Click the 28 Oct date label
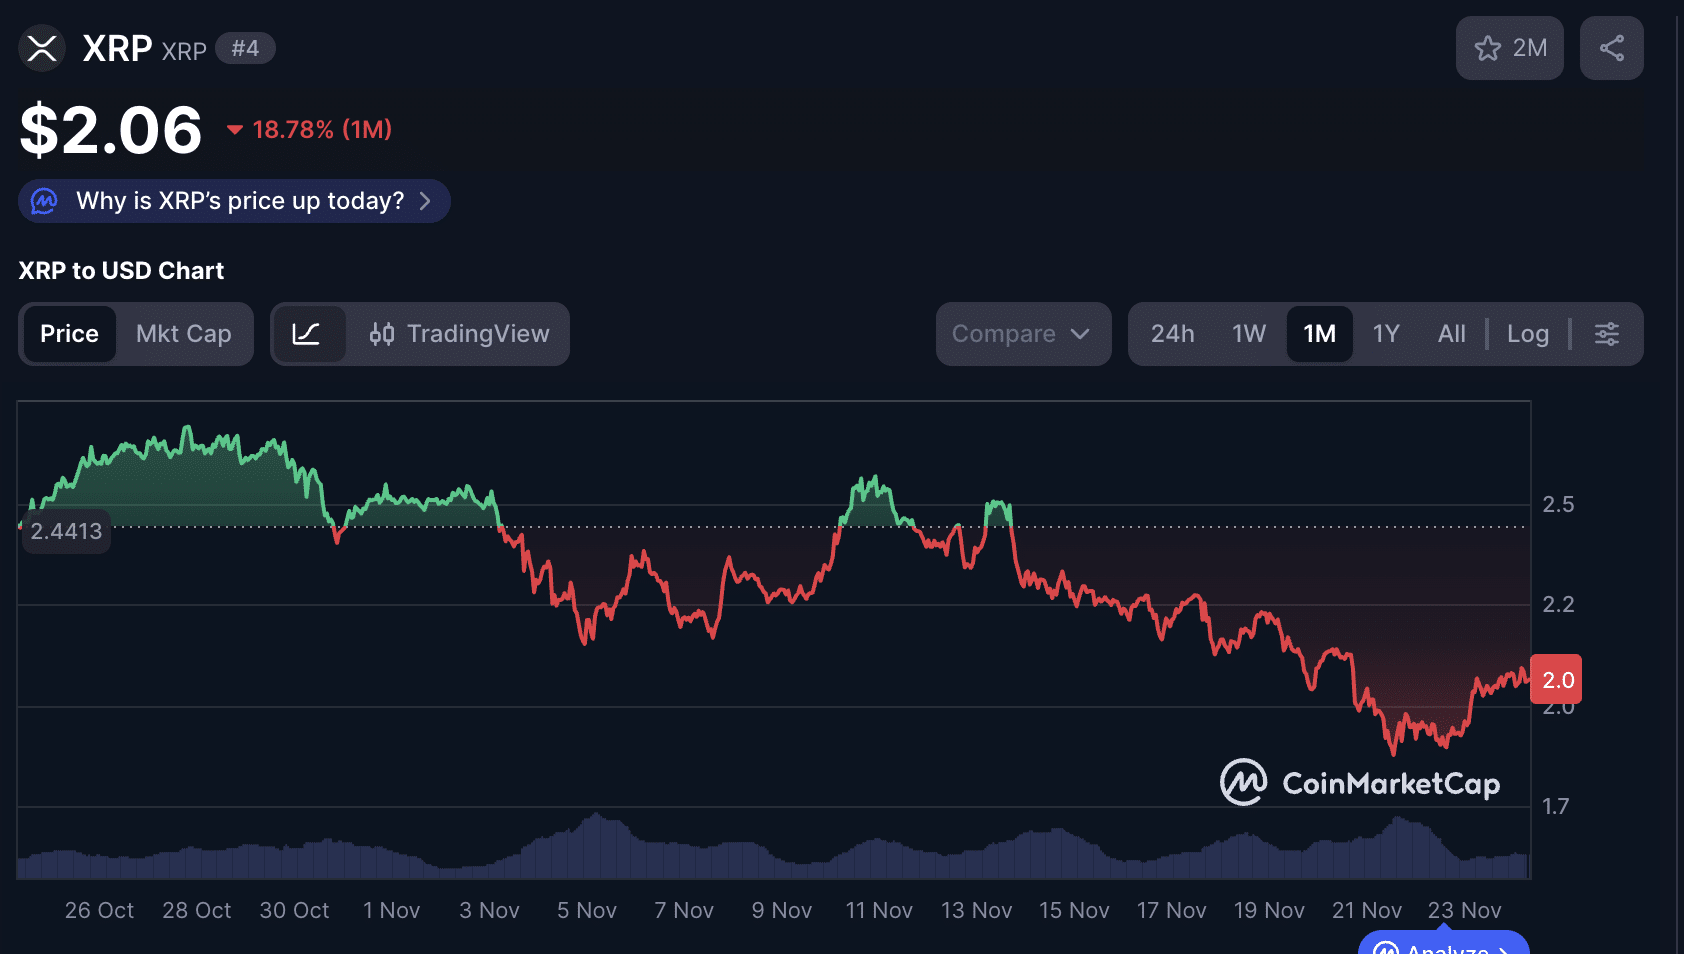This screenshot has height=954, width=1684. [196, 911]
